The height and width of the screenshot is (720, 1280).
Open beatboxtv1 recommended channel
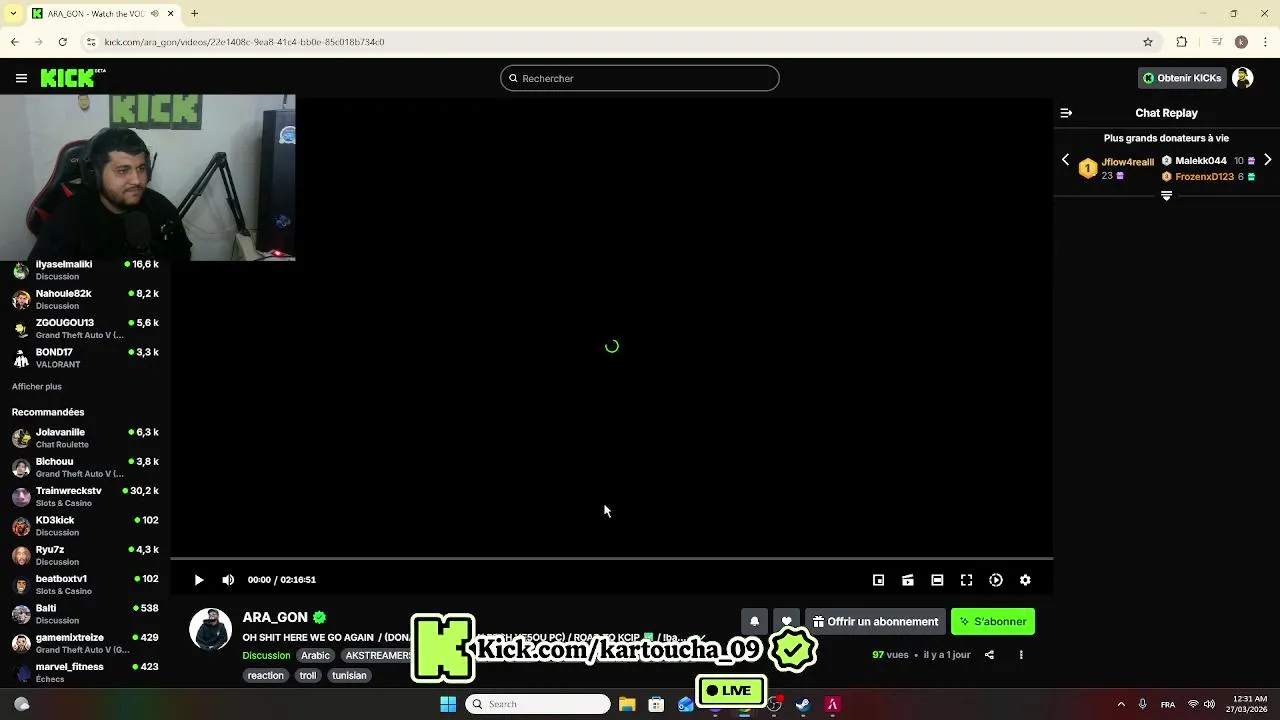pyautogui.click(x=85, y=584)
